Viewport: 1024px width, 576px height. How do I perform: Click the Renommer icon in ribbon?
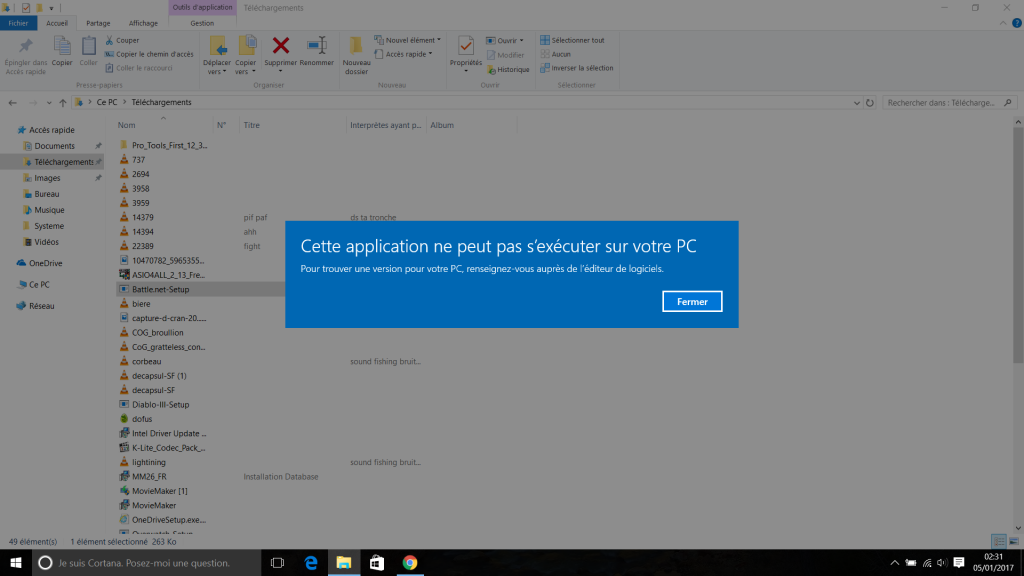point(317,45)
